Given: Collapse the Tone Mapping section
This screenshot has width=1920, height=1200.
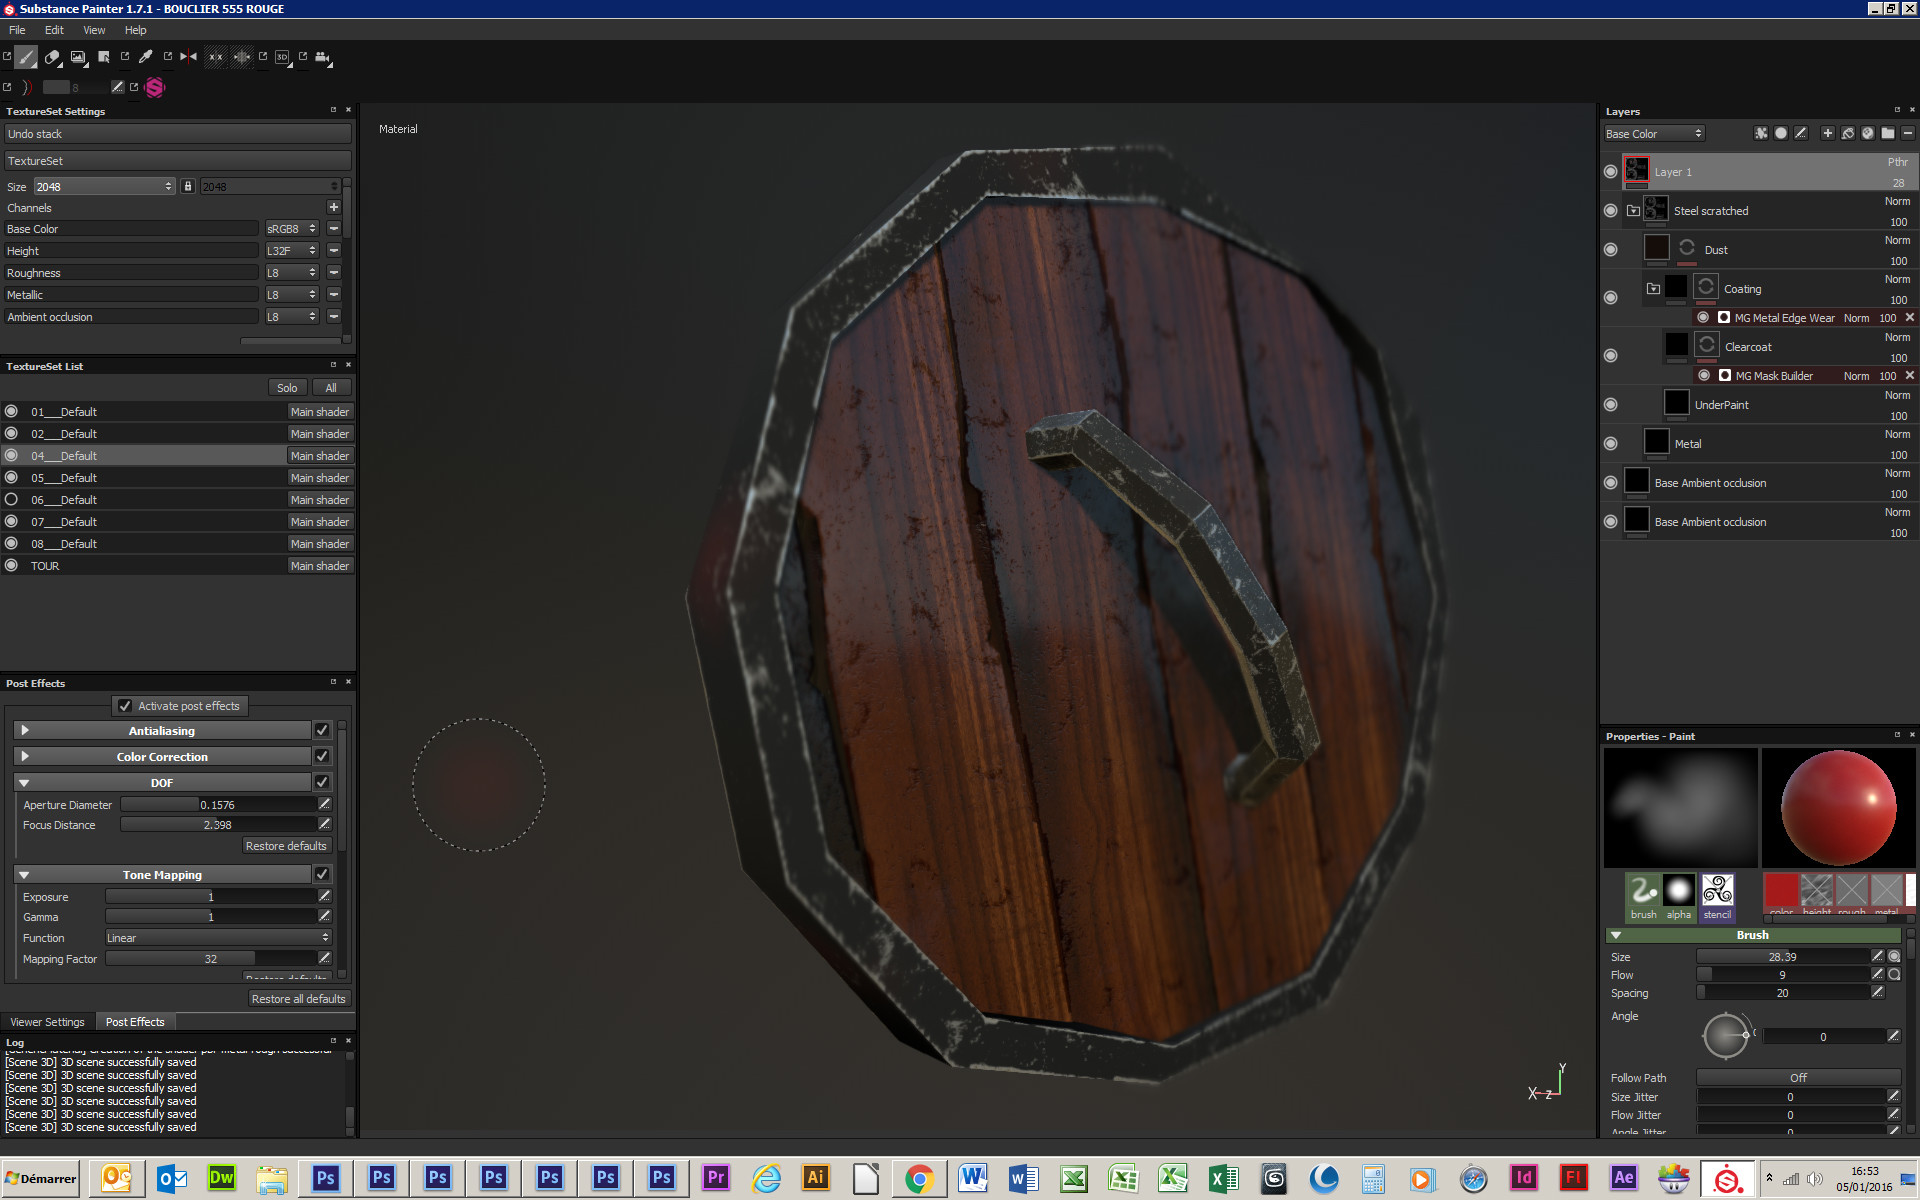Looking at the screenshot, I should click(24, 874).
